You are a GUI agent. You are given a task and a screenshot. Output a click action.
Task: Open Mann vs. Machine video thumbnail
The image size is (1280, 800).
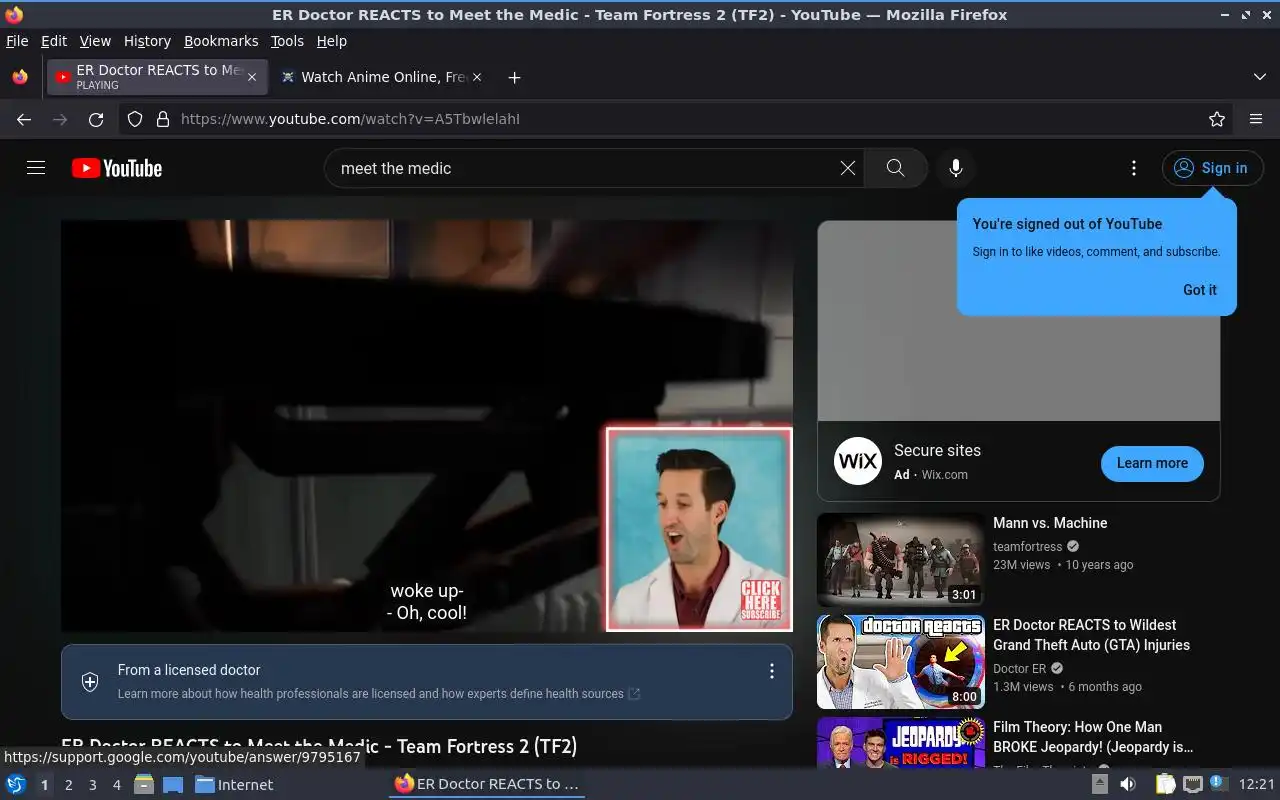pos(901,560)
